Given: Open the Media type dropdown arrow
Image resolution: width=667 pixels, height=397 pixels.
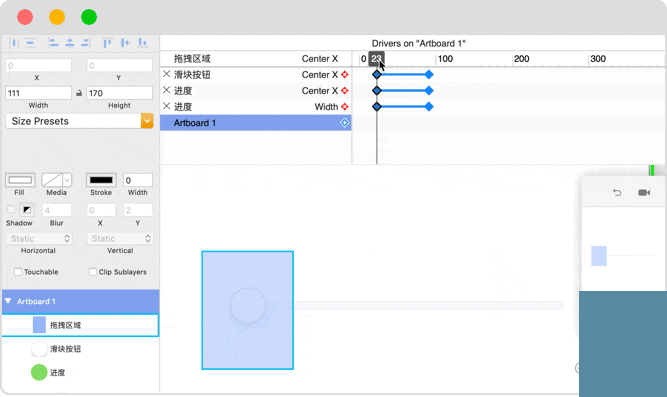Looking at the screenshot, I should [x=67, y=180].
